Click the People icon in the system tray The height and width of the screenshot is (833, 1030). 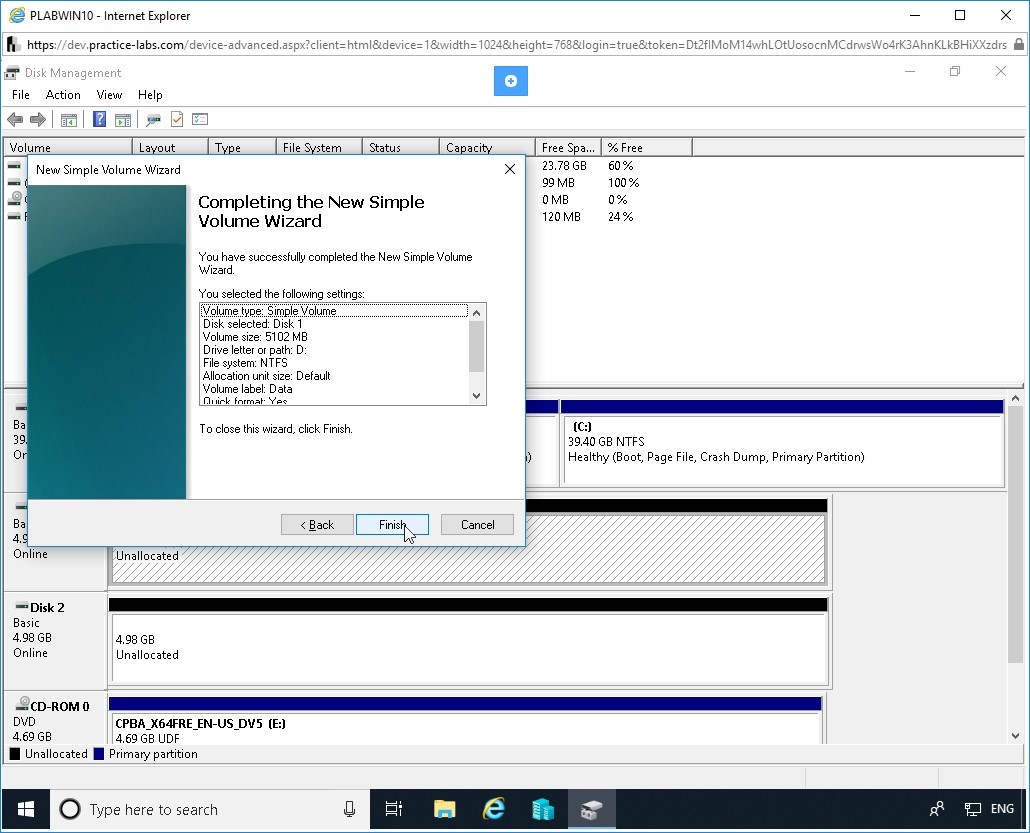(937, 809)
